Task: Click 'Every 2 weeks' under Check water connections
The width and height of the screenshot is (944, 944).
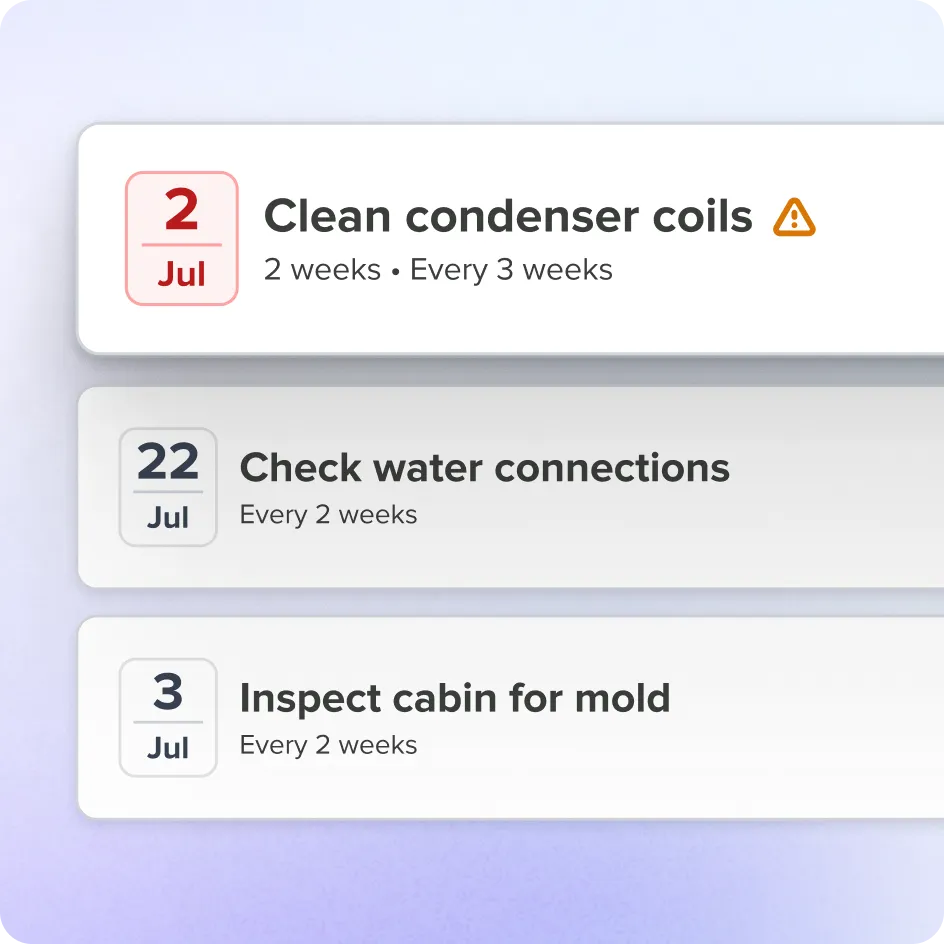Action: coord(328,515)
